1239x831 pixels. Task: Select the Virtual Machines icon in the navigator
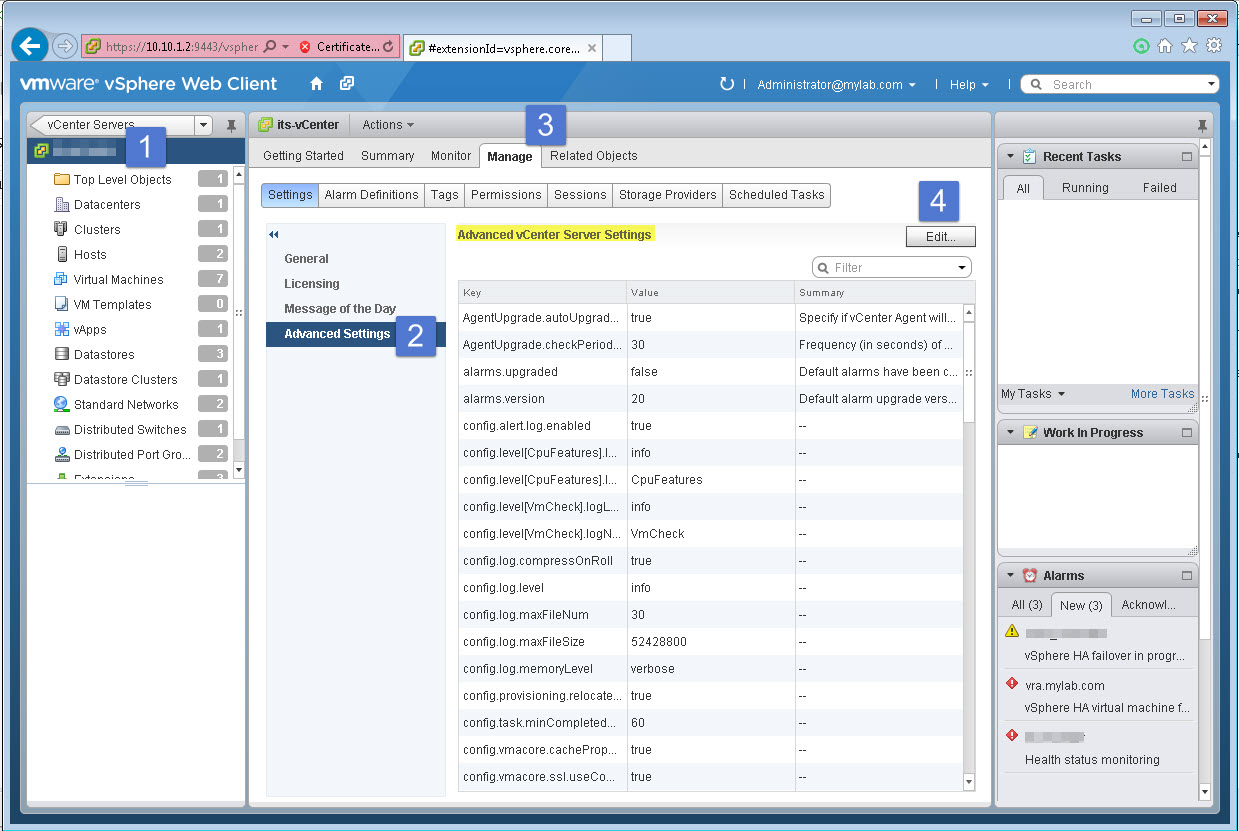tap(62, 279)
